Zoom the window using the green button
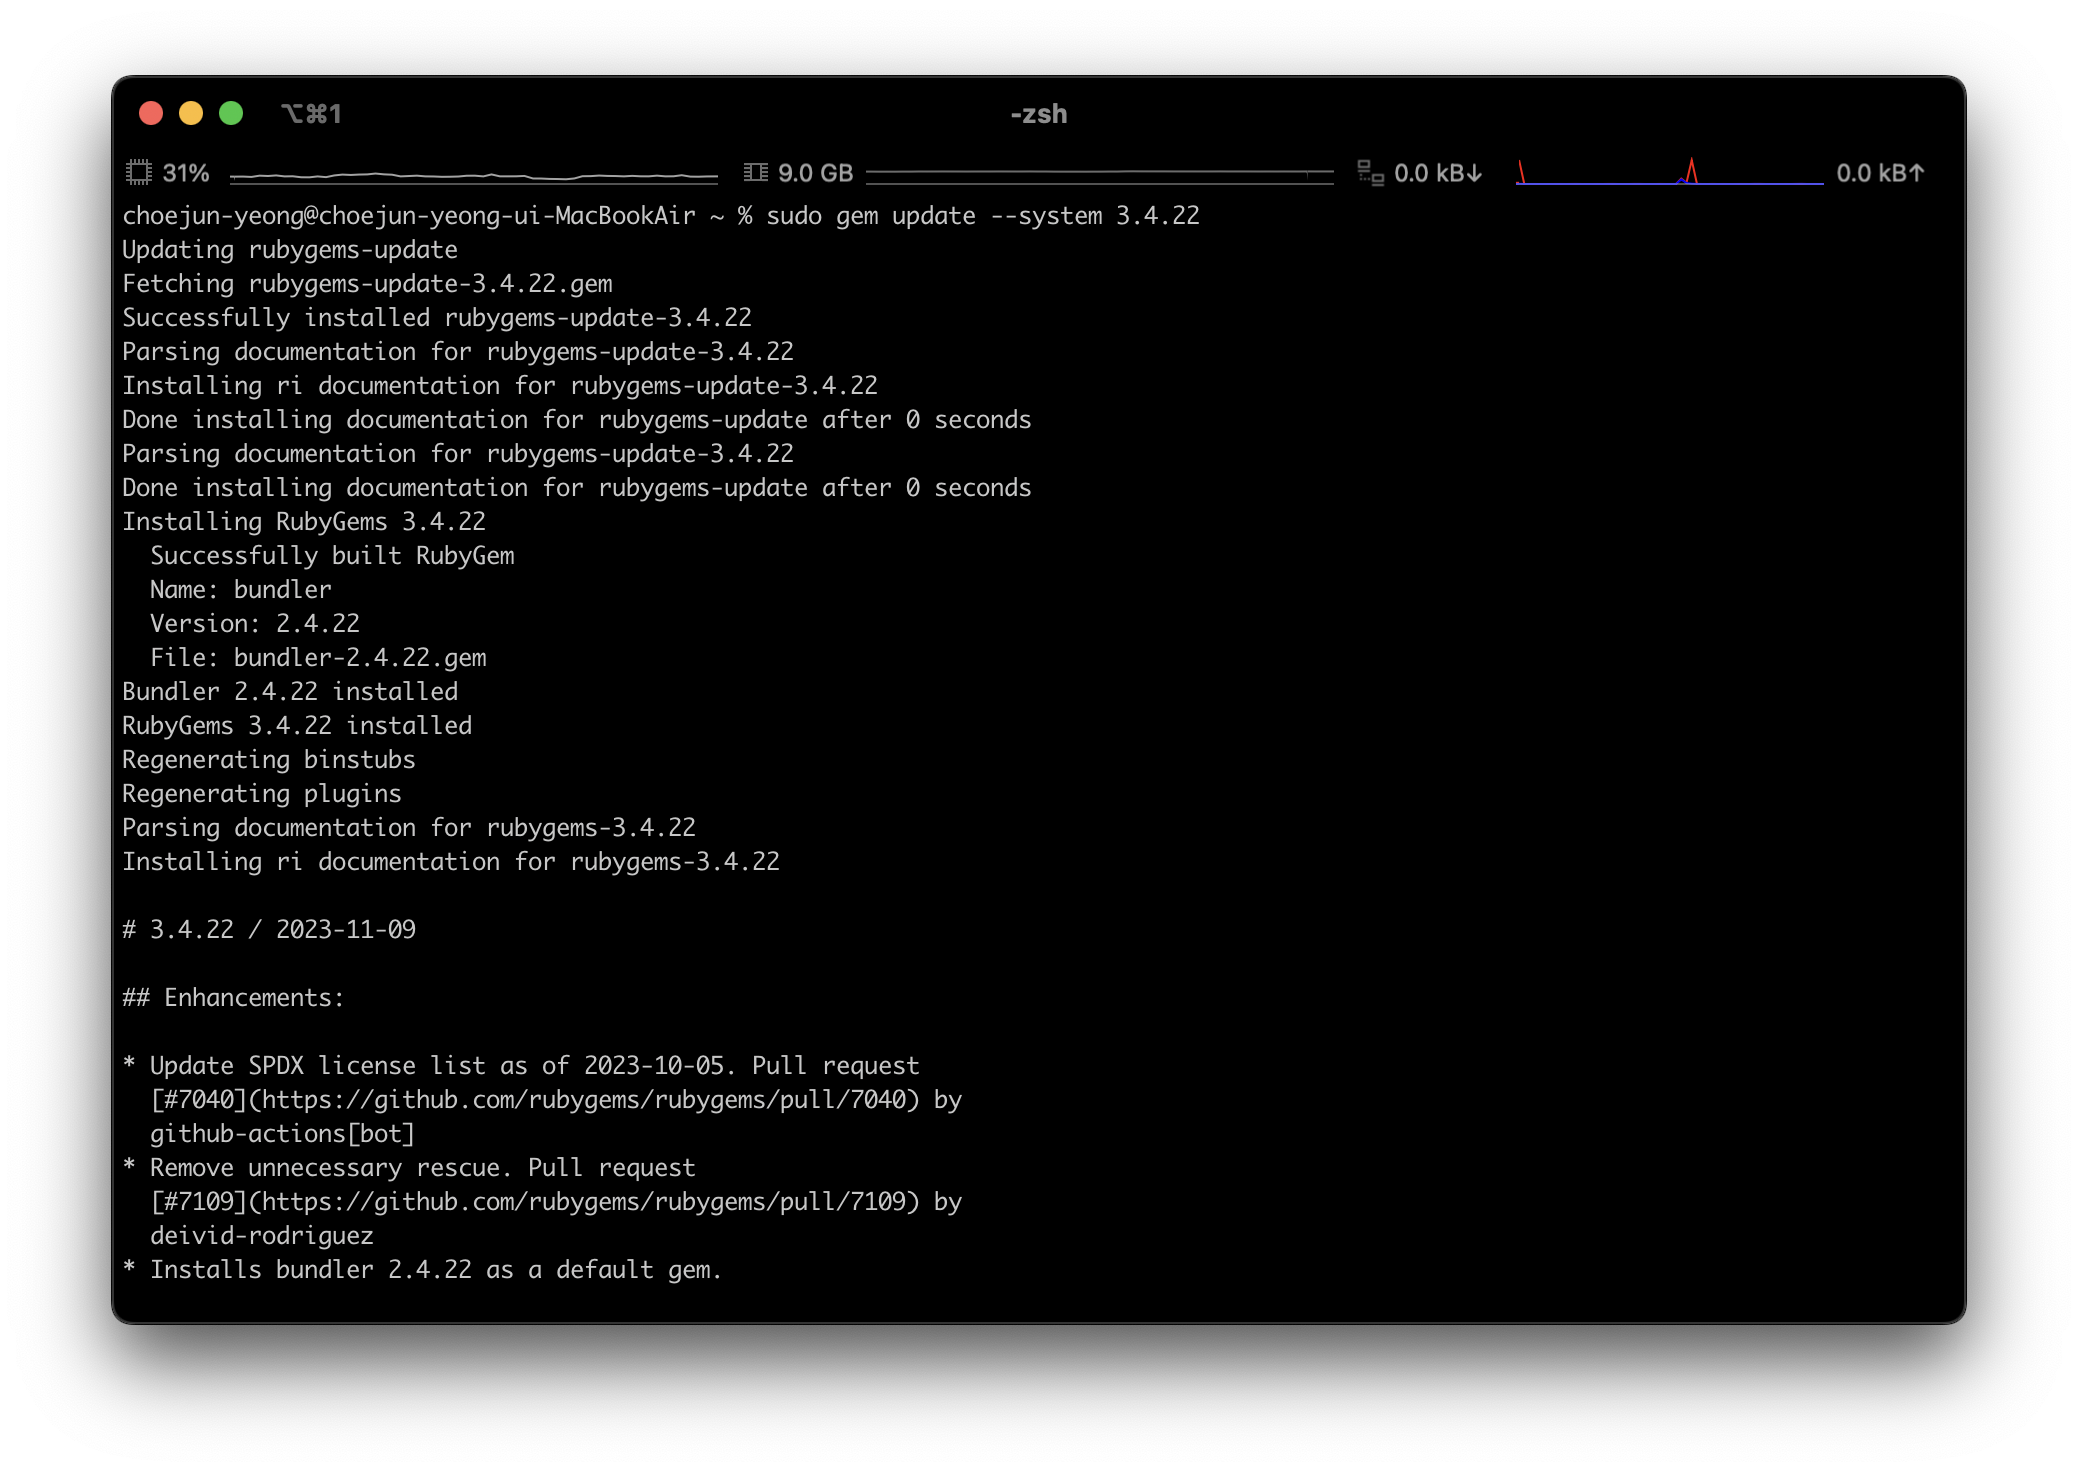 (231, 114)
